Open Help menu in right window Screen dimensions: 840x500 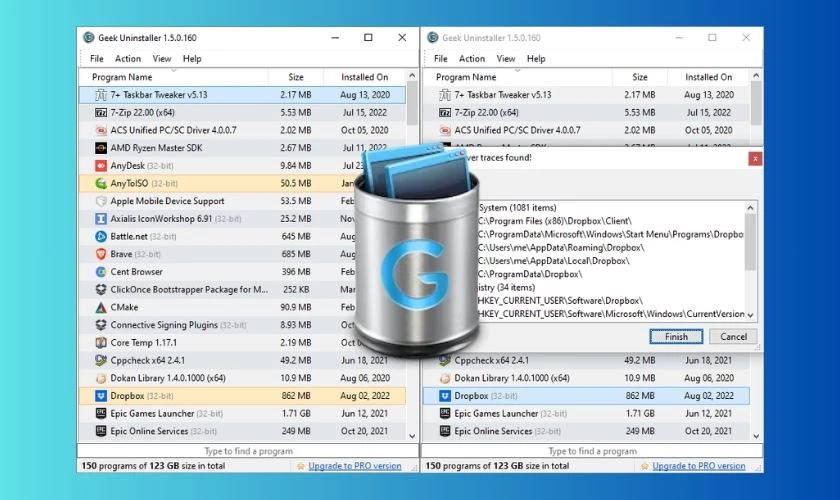pyautogui.click(x=536, y=58)
